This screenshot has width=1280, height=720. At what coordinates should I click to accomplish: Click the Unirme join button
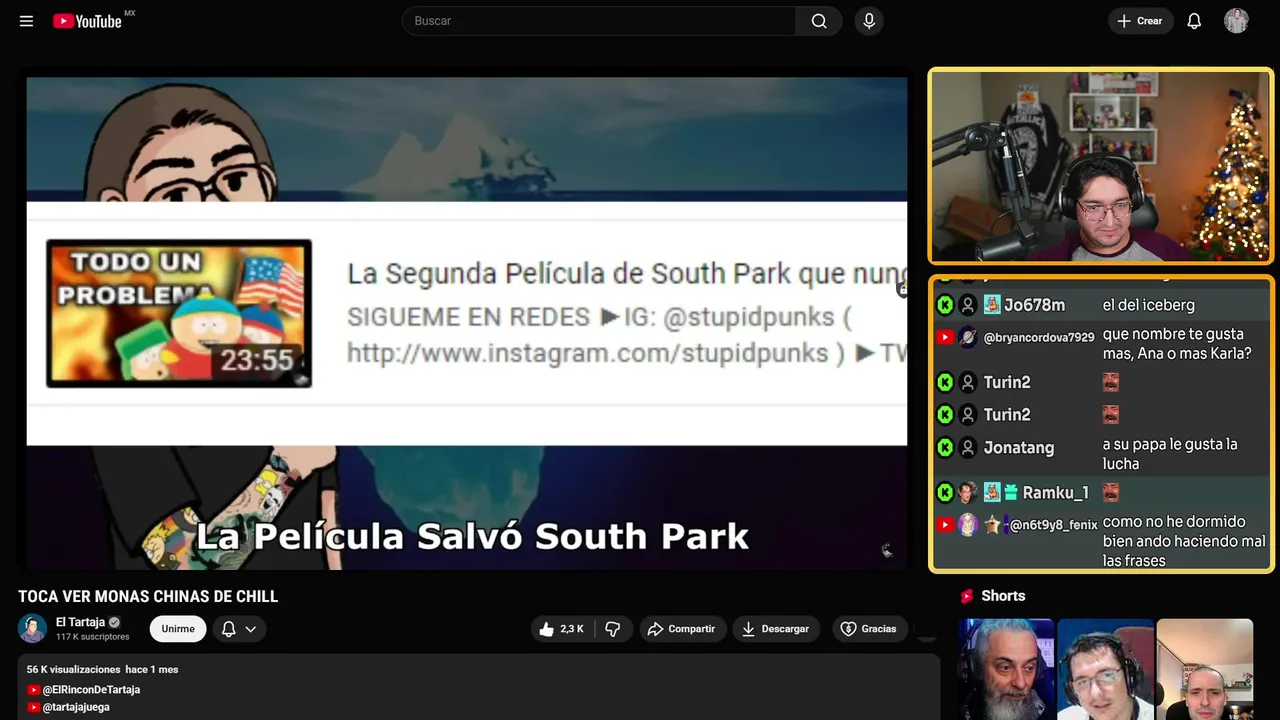(178, 629)
